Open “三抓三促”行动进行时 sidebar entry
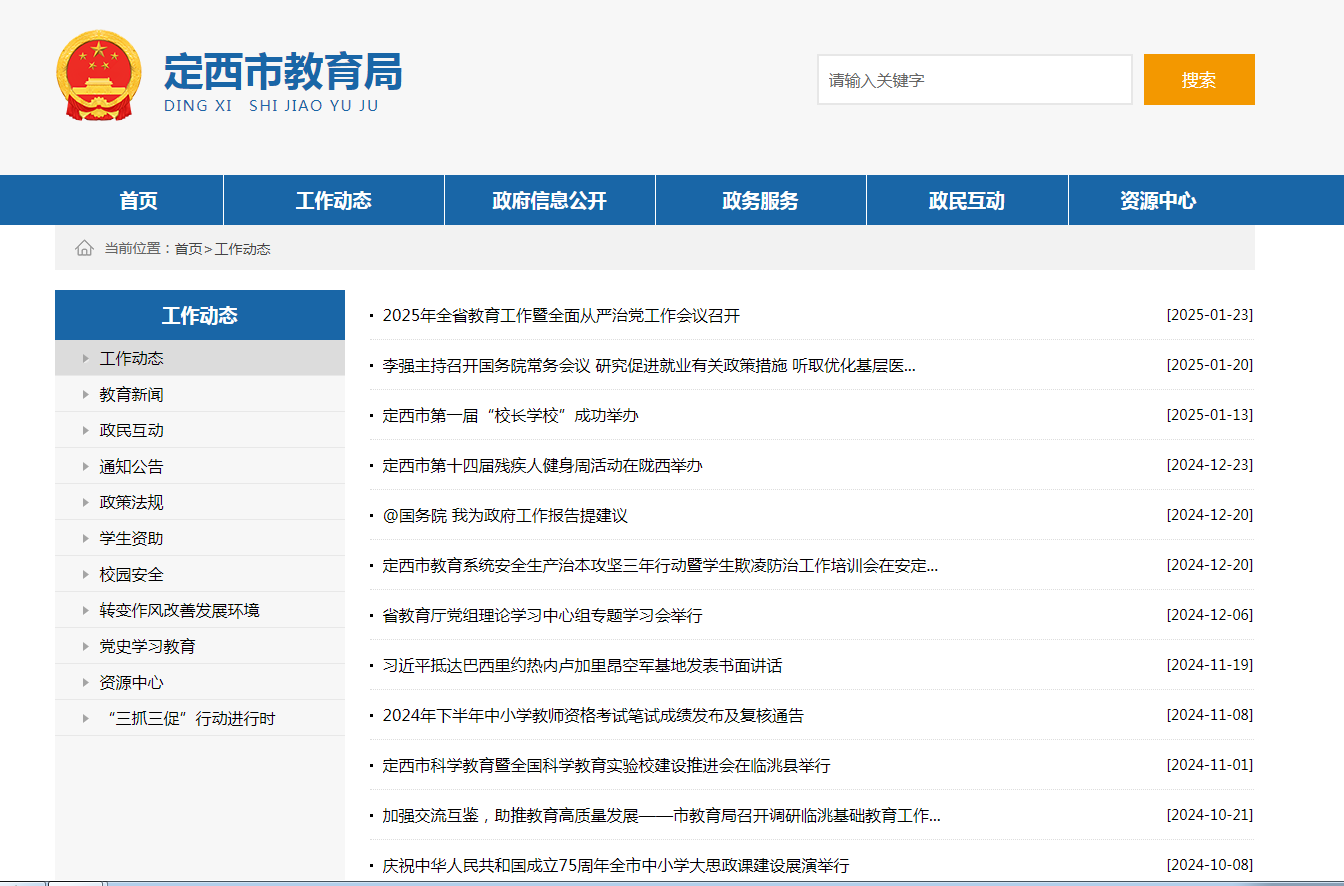The width and height of the screenshot is (1344, 886). [190, 719]
